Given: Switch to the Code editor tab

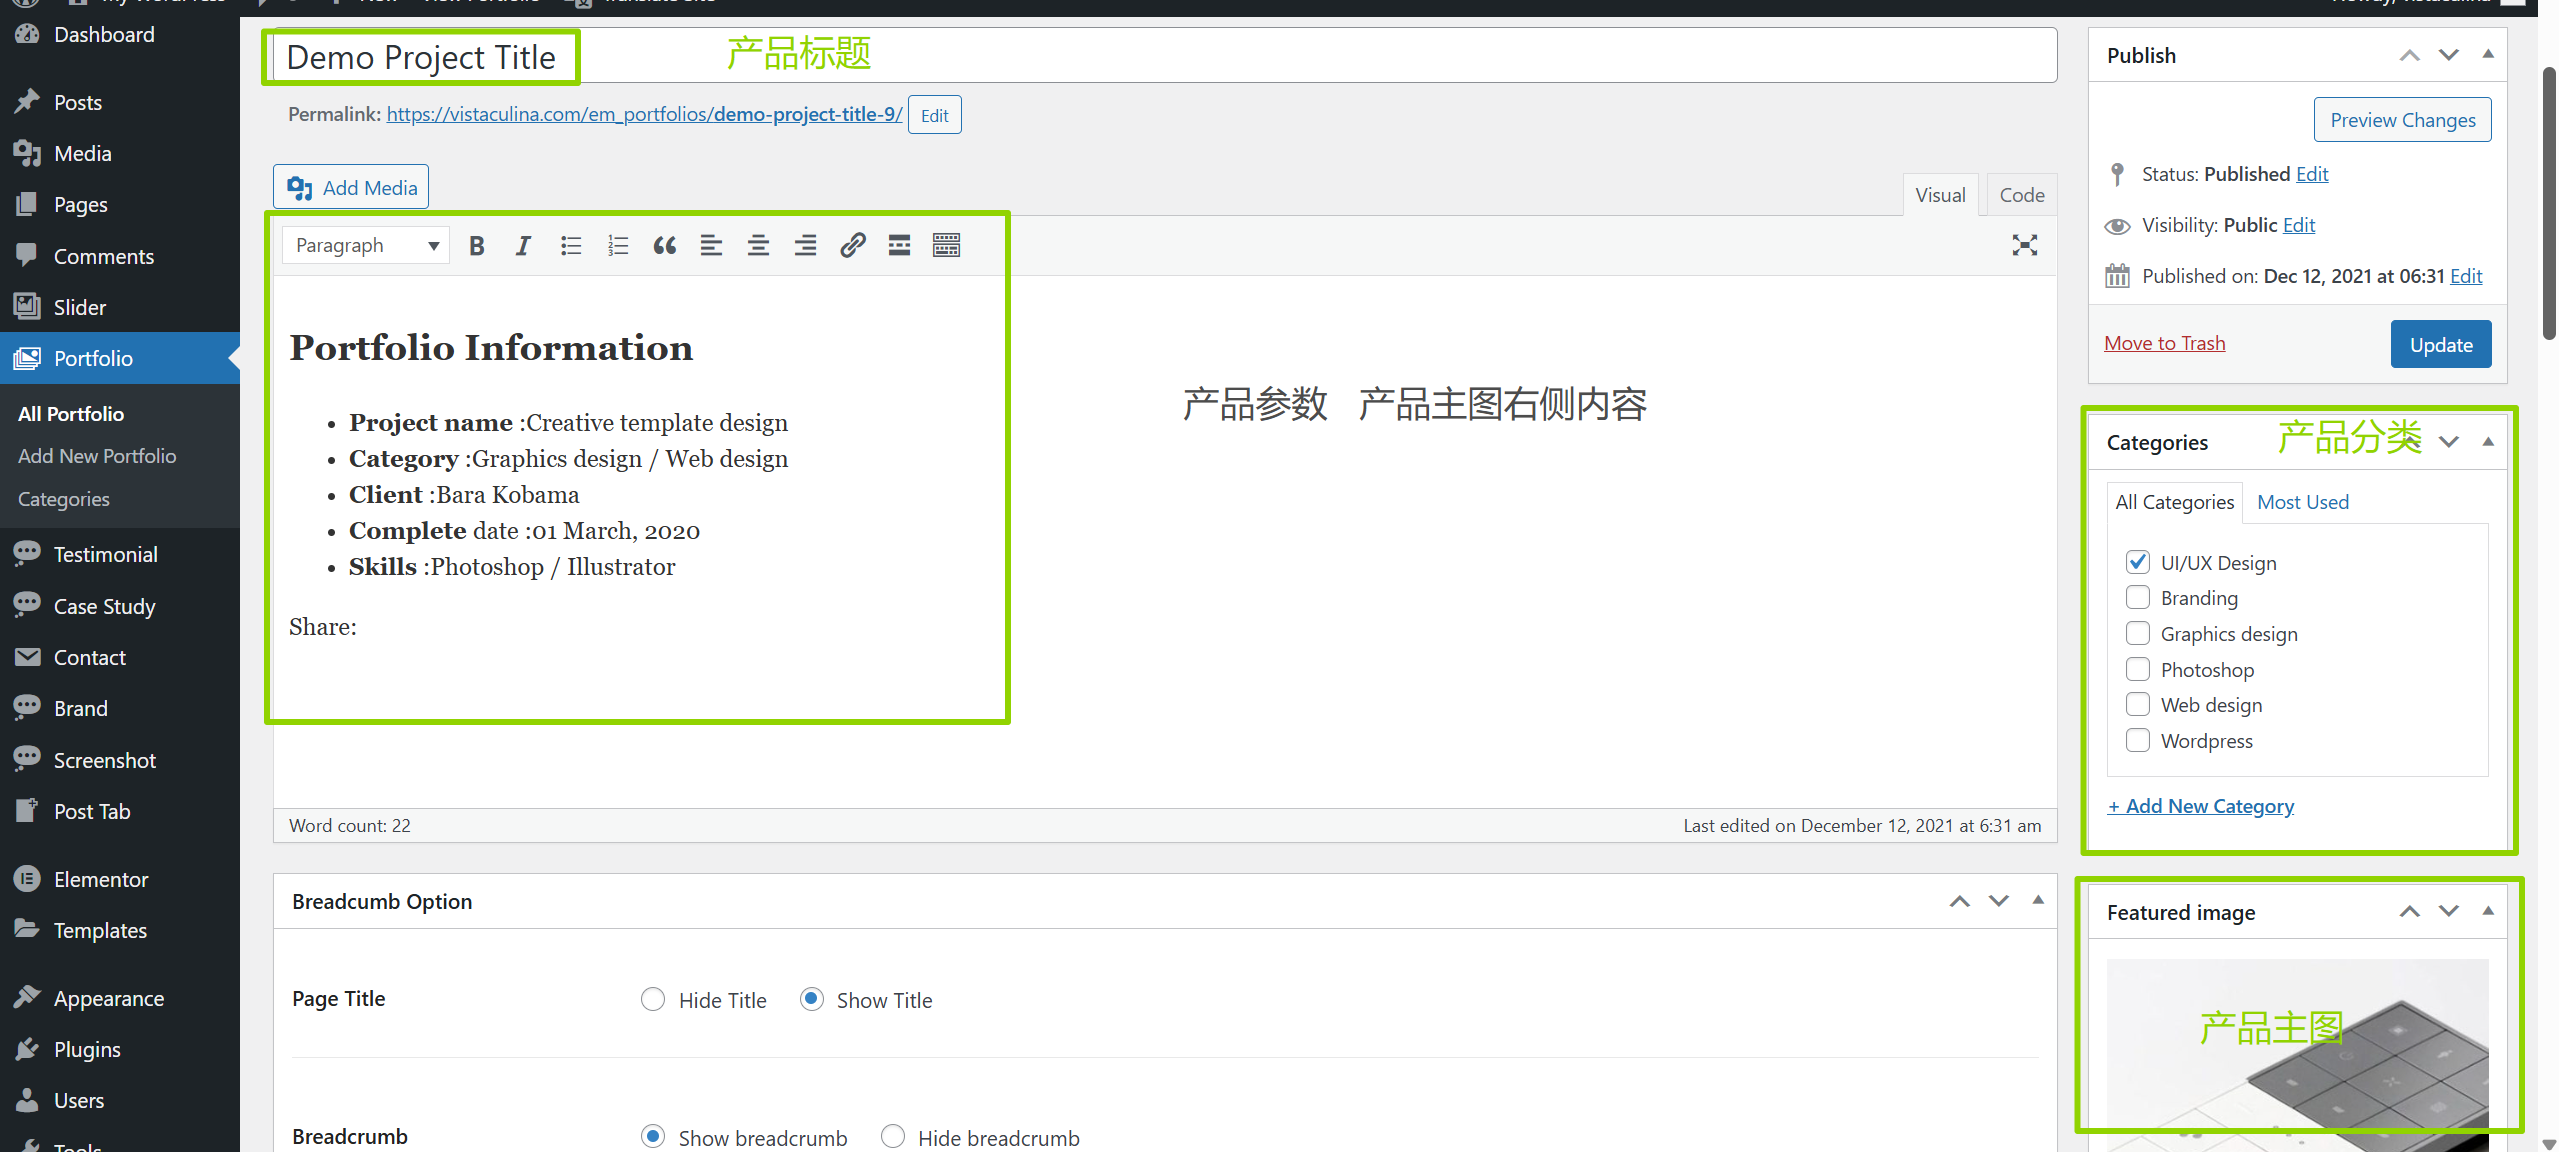Looking at the screenshot, I should pos(2021,195).
